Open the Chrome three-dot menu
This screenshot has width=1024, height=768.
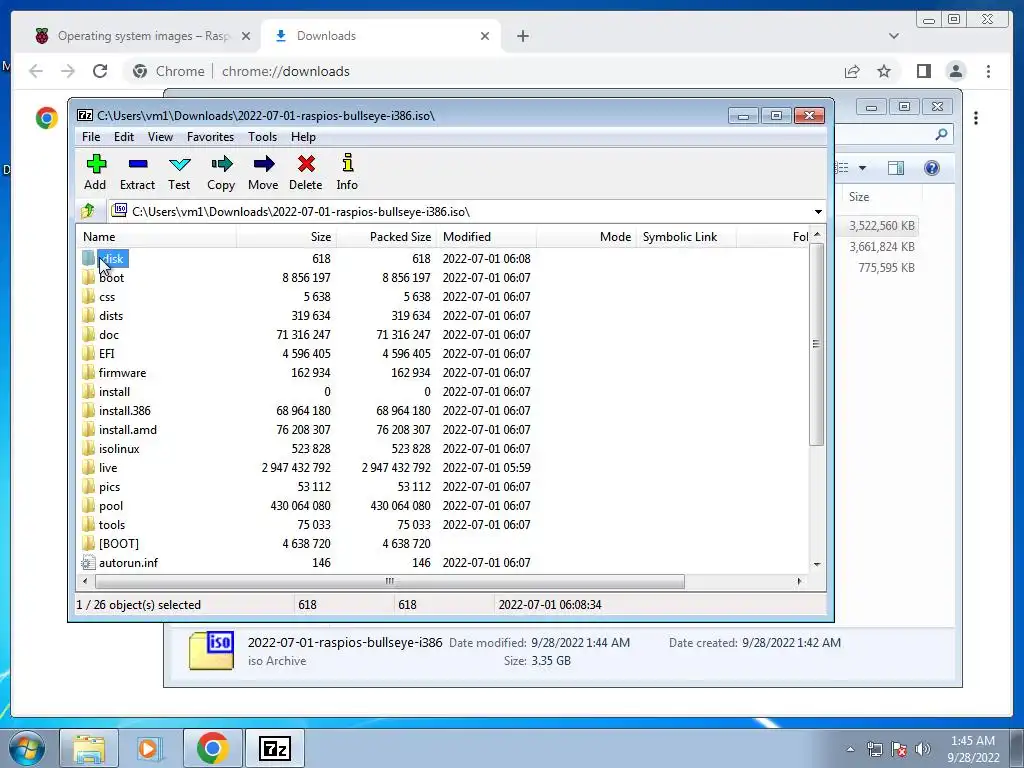tap(988, 71)
